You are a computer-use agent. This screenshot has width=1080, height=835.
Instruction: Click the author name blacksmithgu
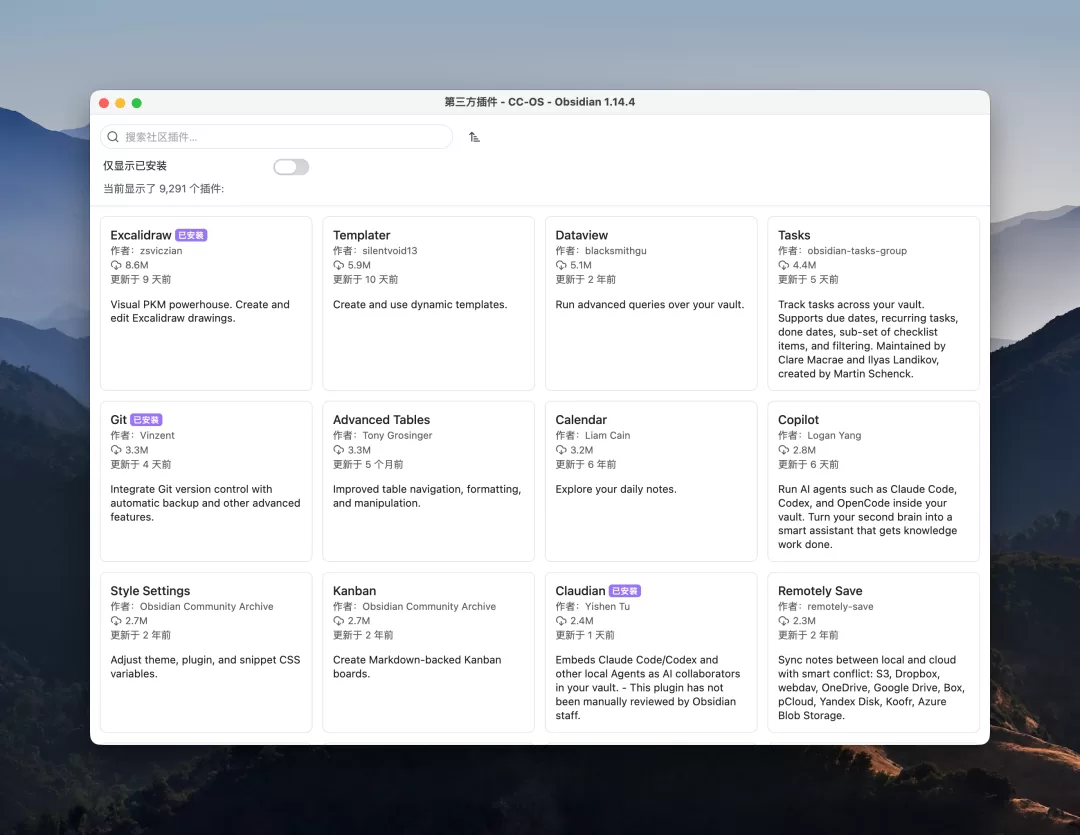(616, 251)
